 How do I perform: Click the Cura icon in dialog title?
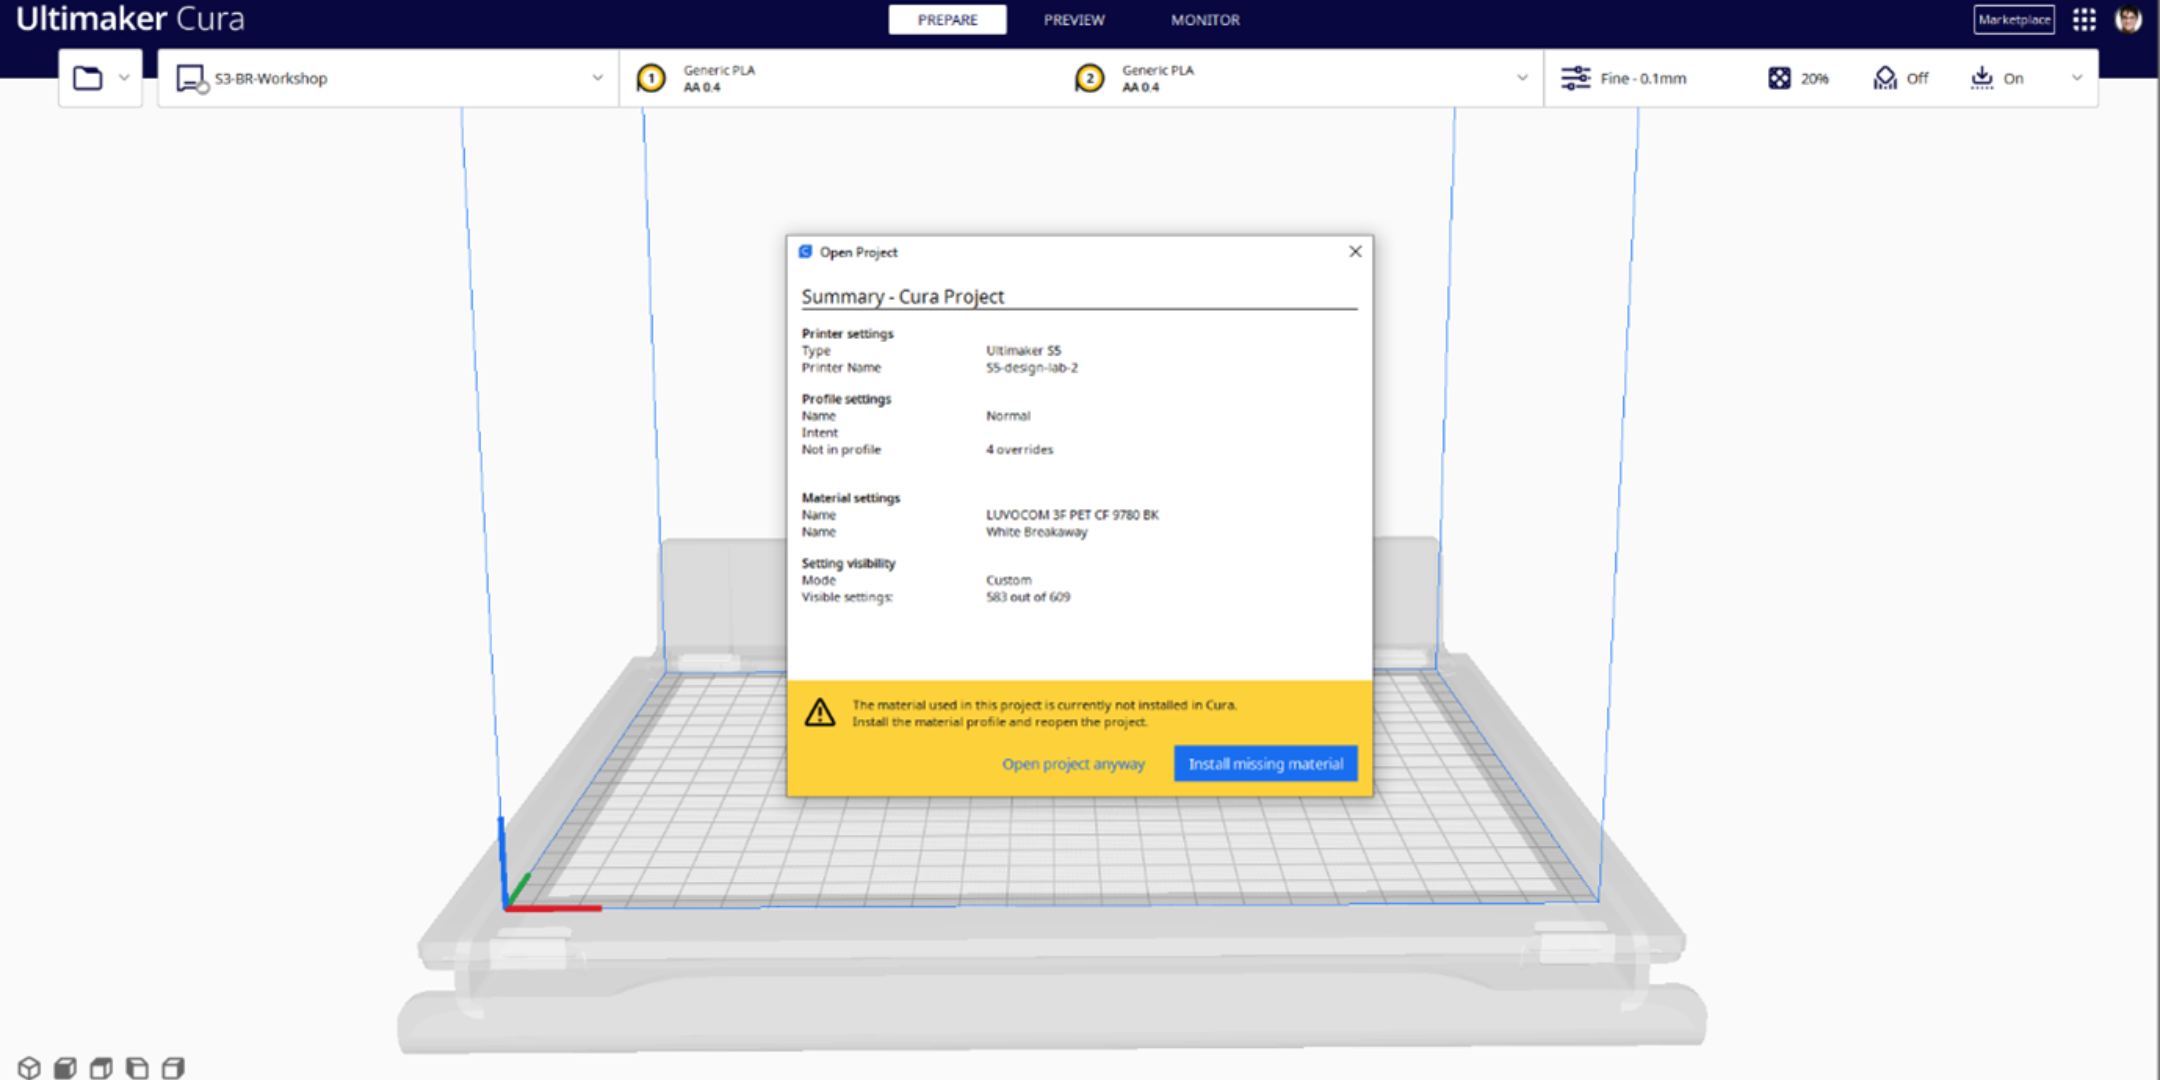806,252
